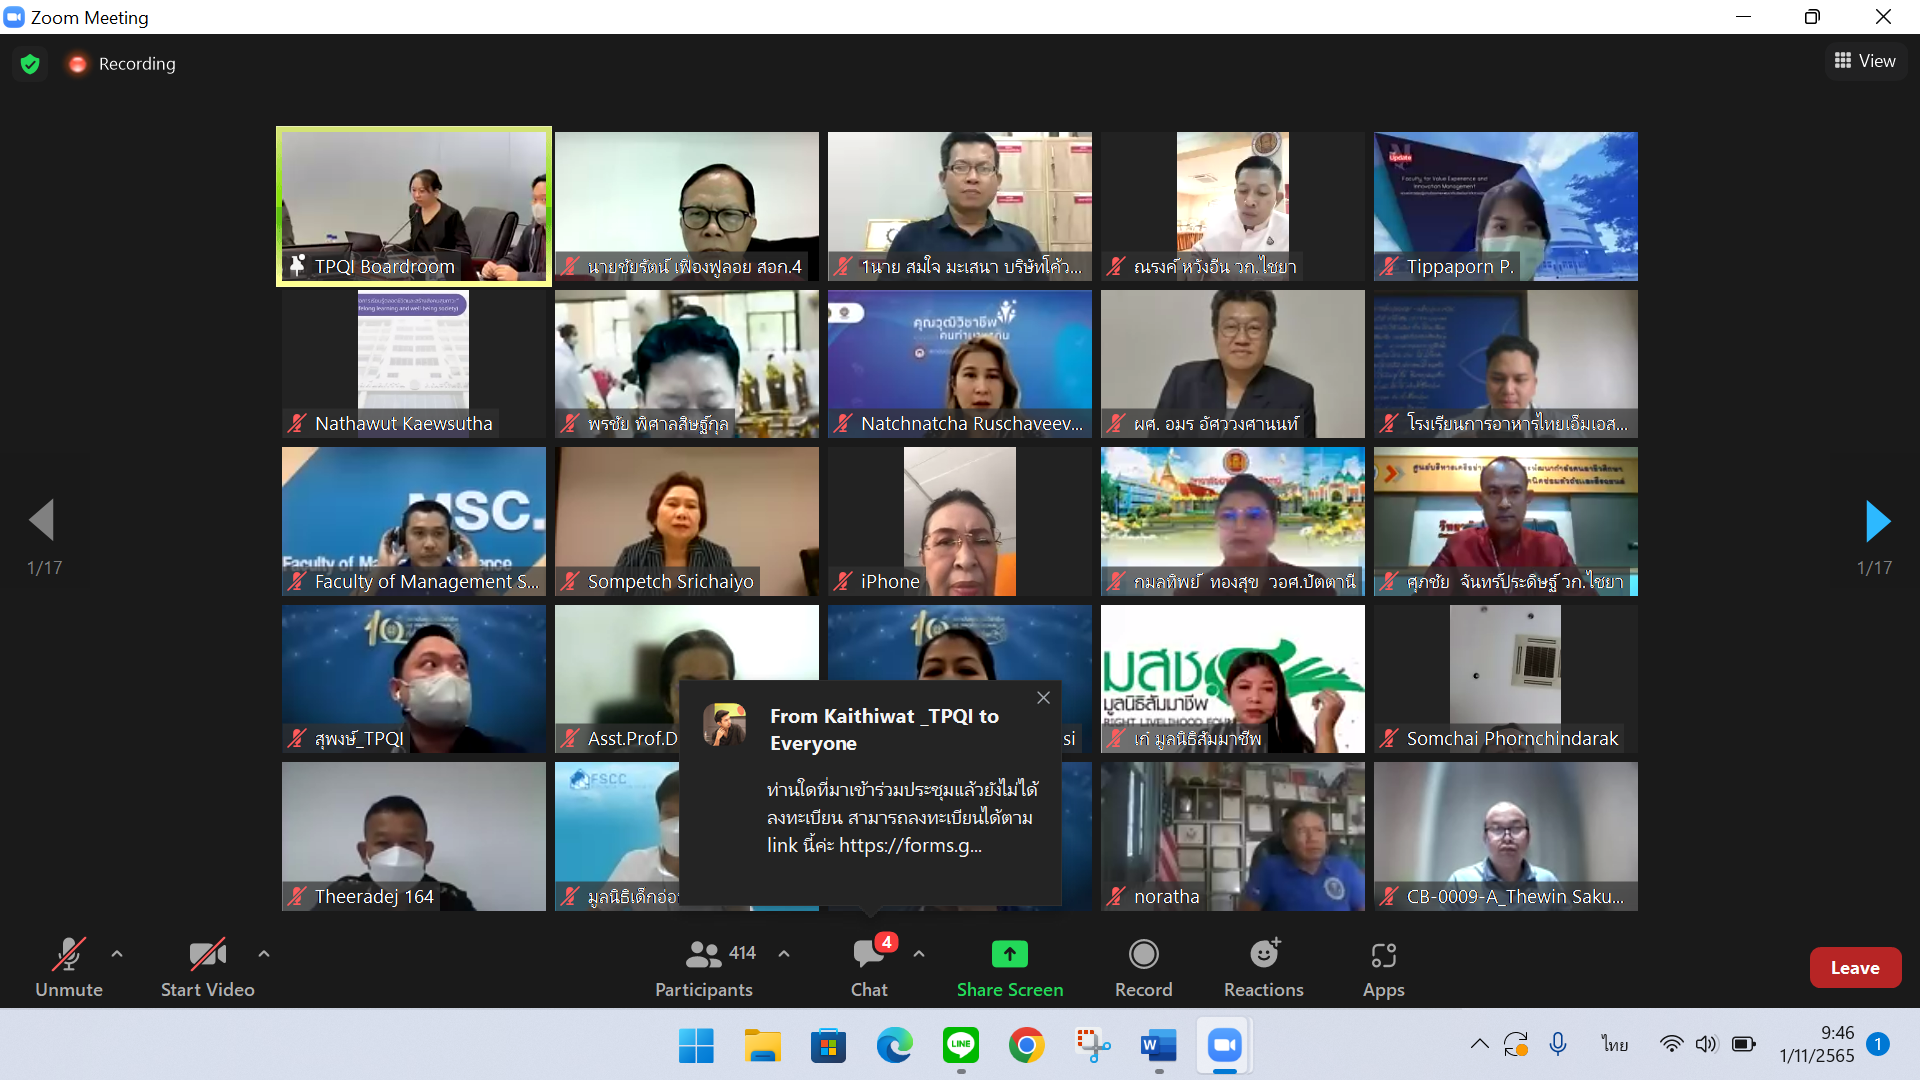Select the iPhone participant tile
This screenshot has height=1080, width=1920.
pyautogui.click(x=959, y=521)
